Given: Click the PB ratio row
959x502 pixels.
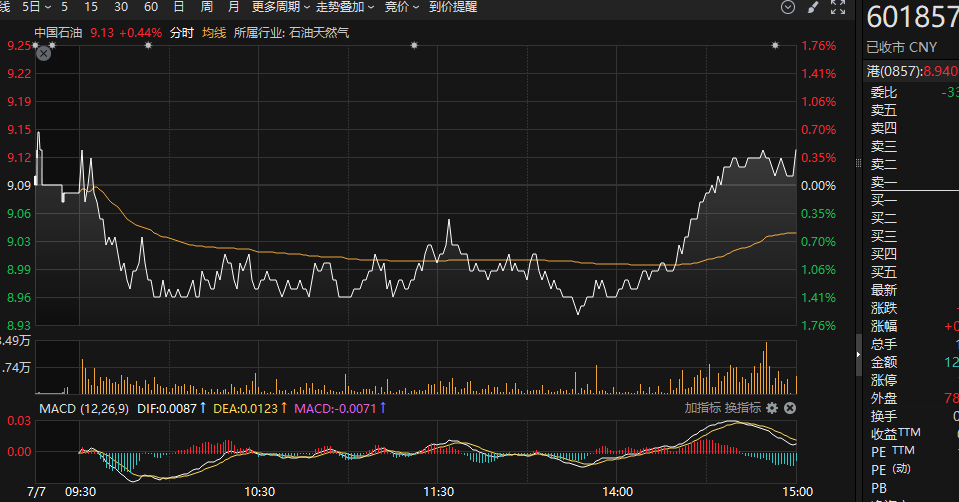Looking at the screenshot, I should pyautogui.click(x=911, y=488).
